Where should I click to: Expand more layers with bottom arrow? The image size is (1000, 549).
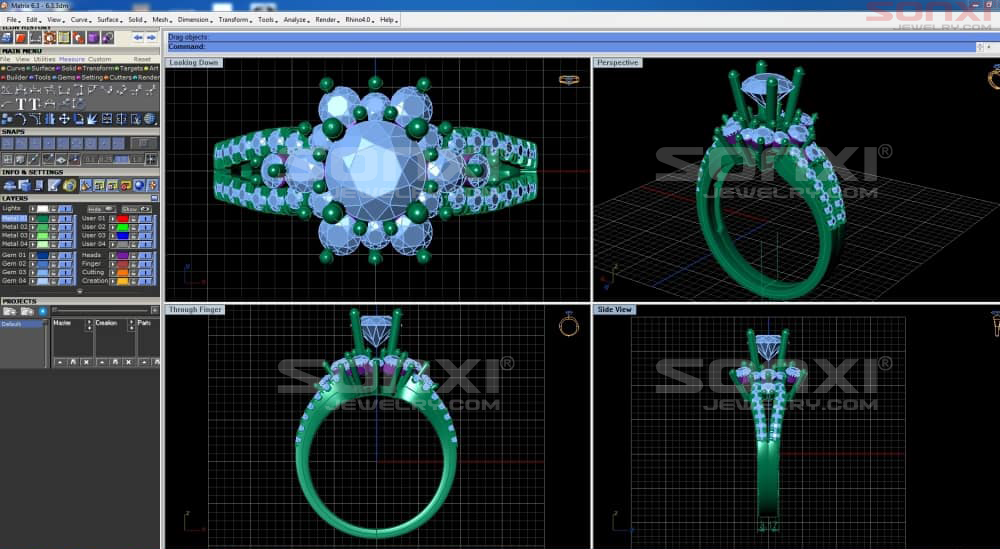(x=80, y=291)
